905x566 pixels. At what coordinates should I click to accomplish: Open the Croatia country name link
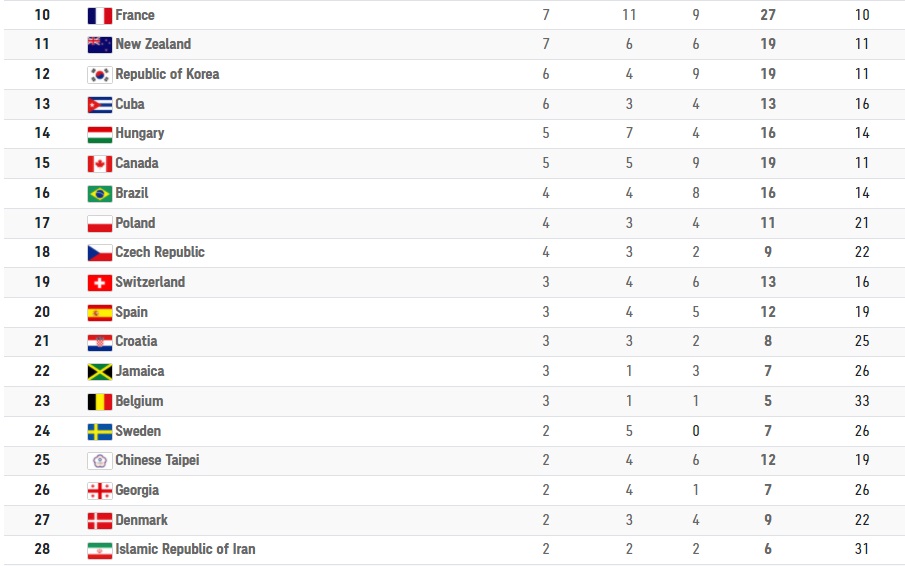pyautogui.click(x=136, y=341)
